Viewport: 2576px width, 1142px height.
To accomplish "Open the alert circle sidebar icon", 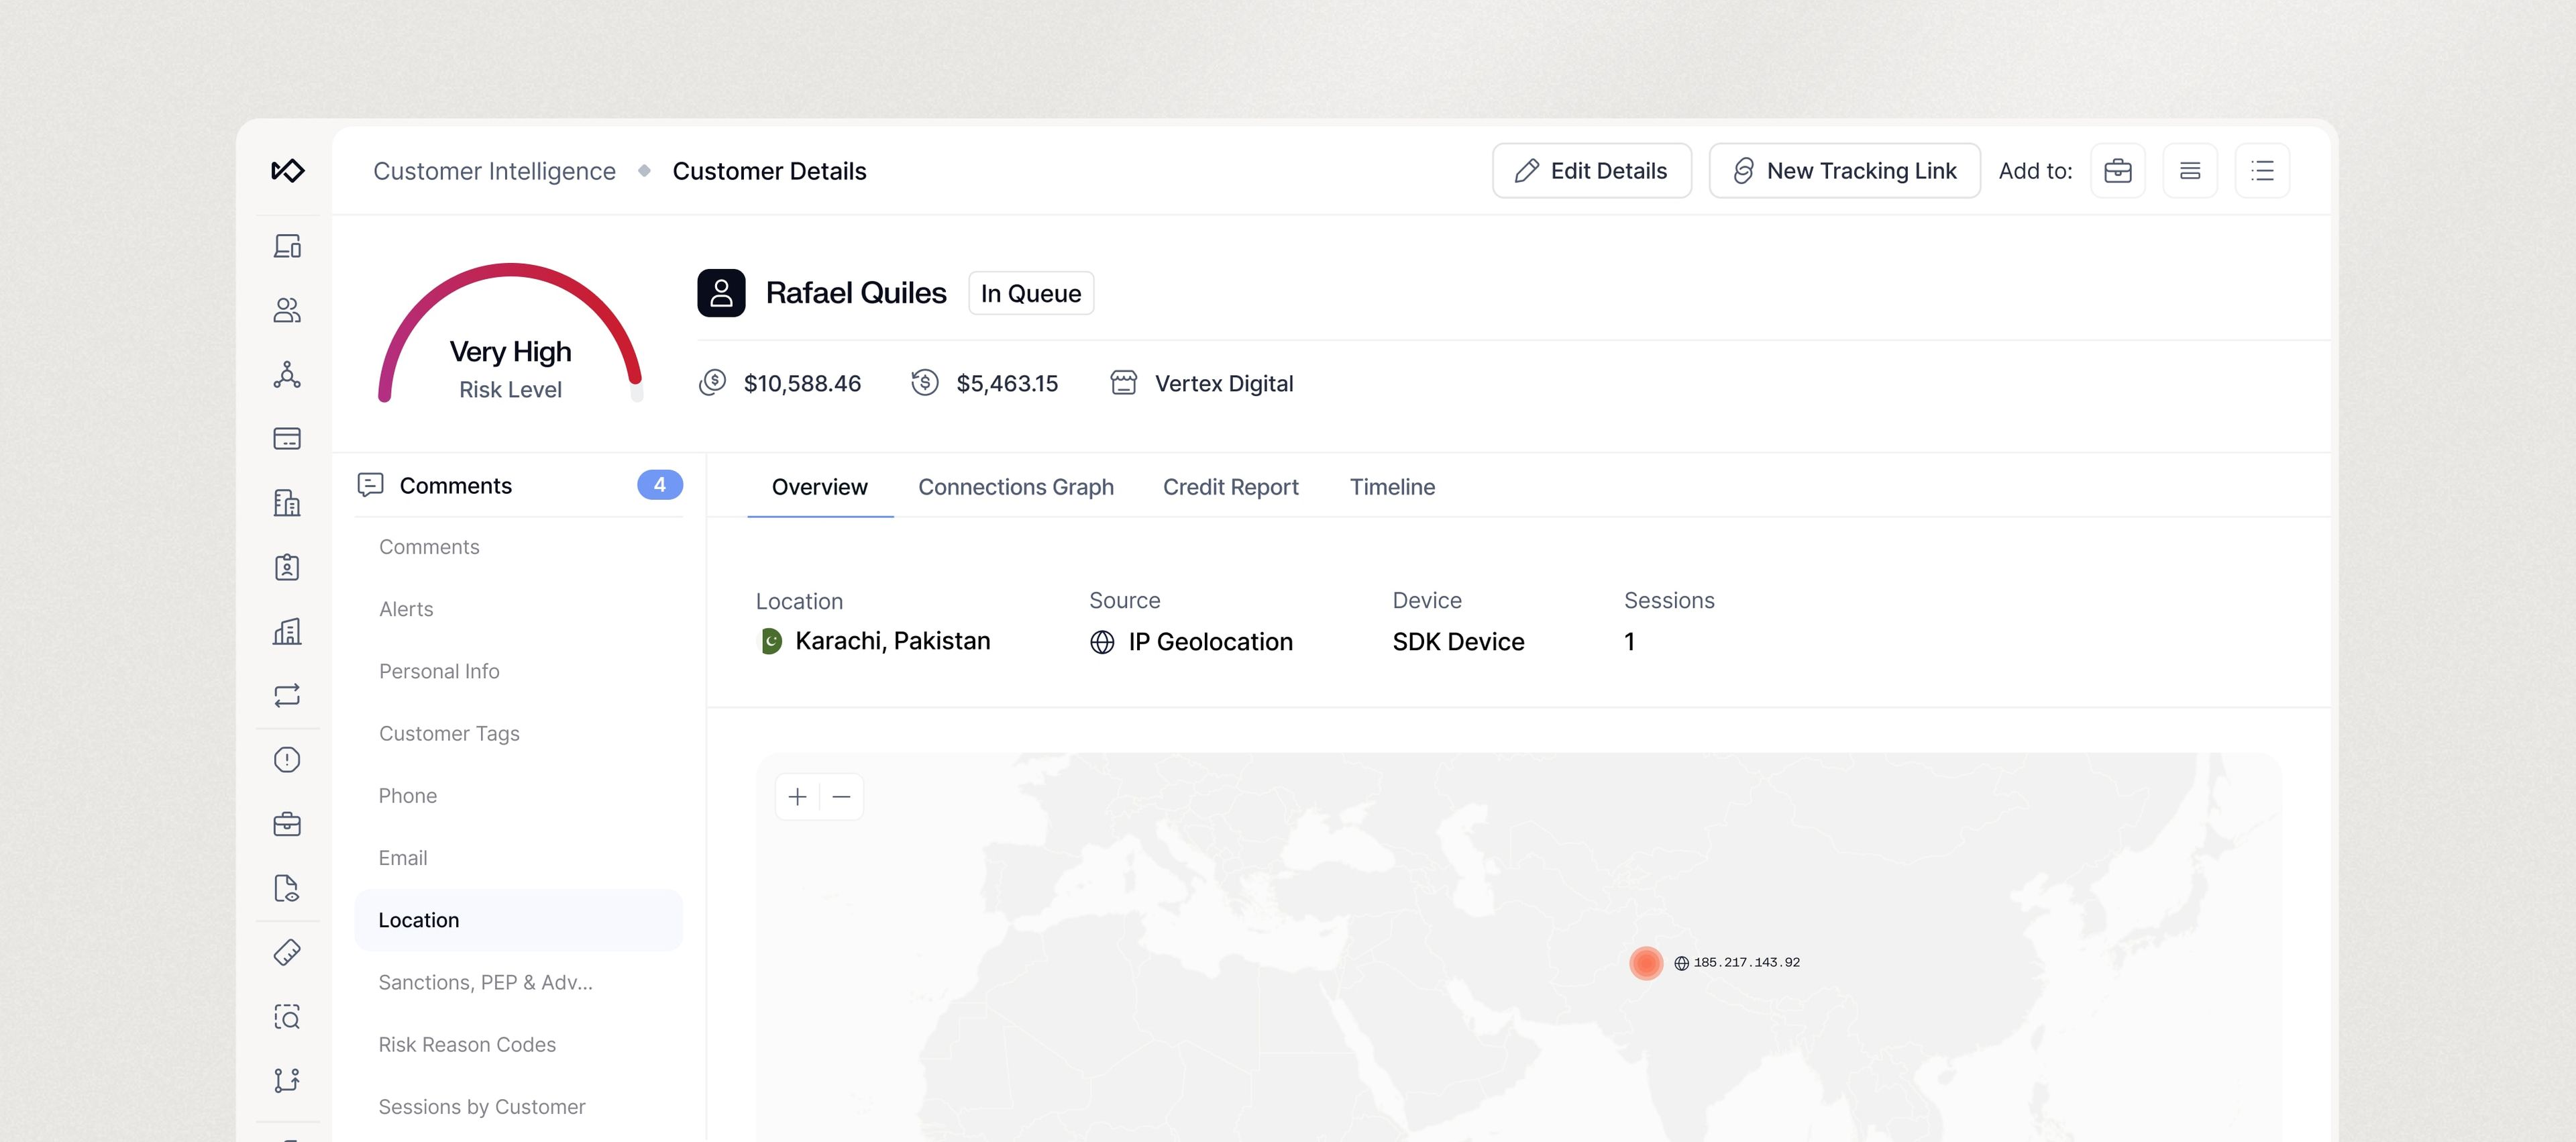I will pyautogui.click(x=287, y=760).
